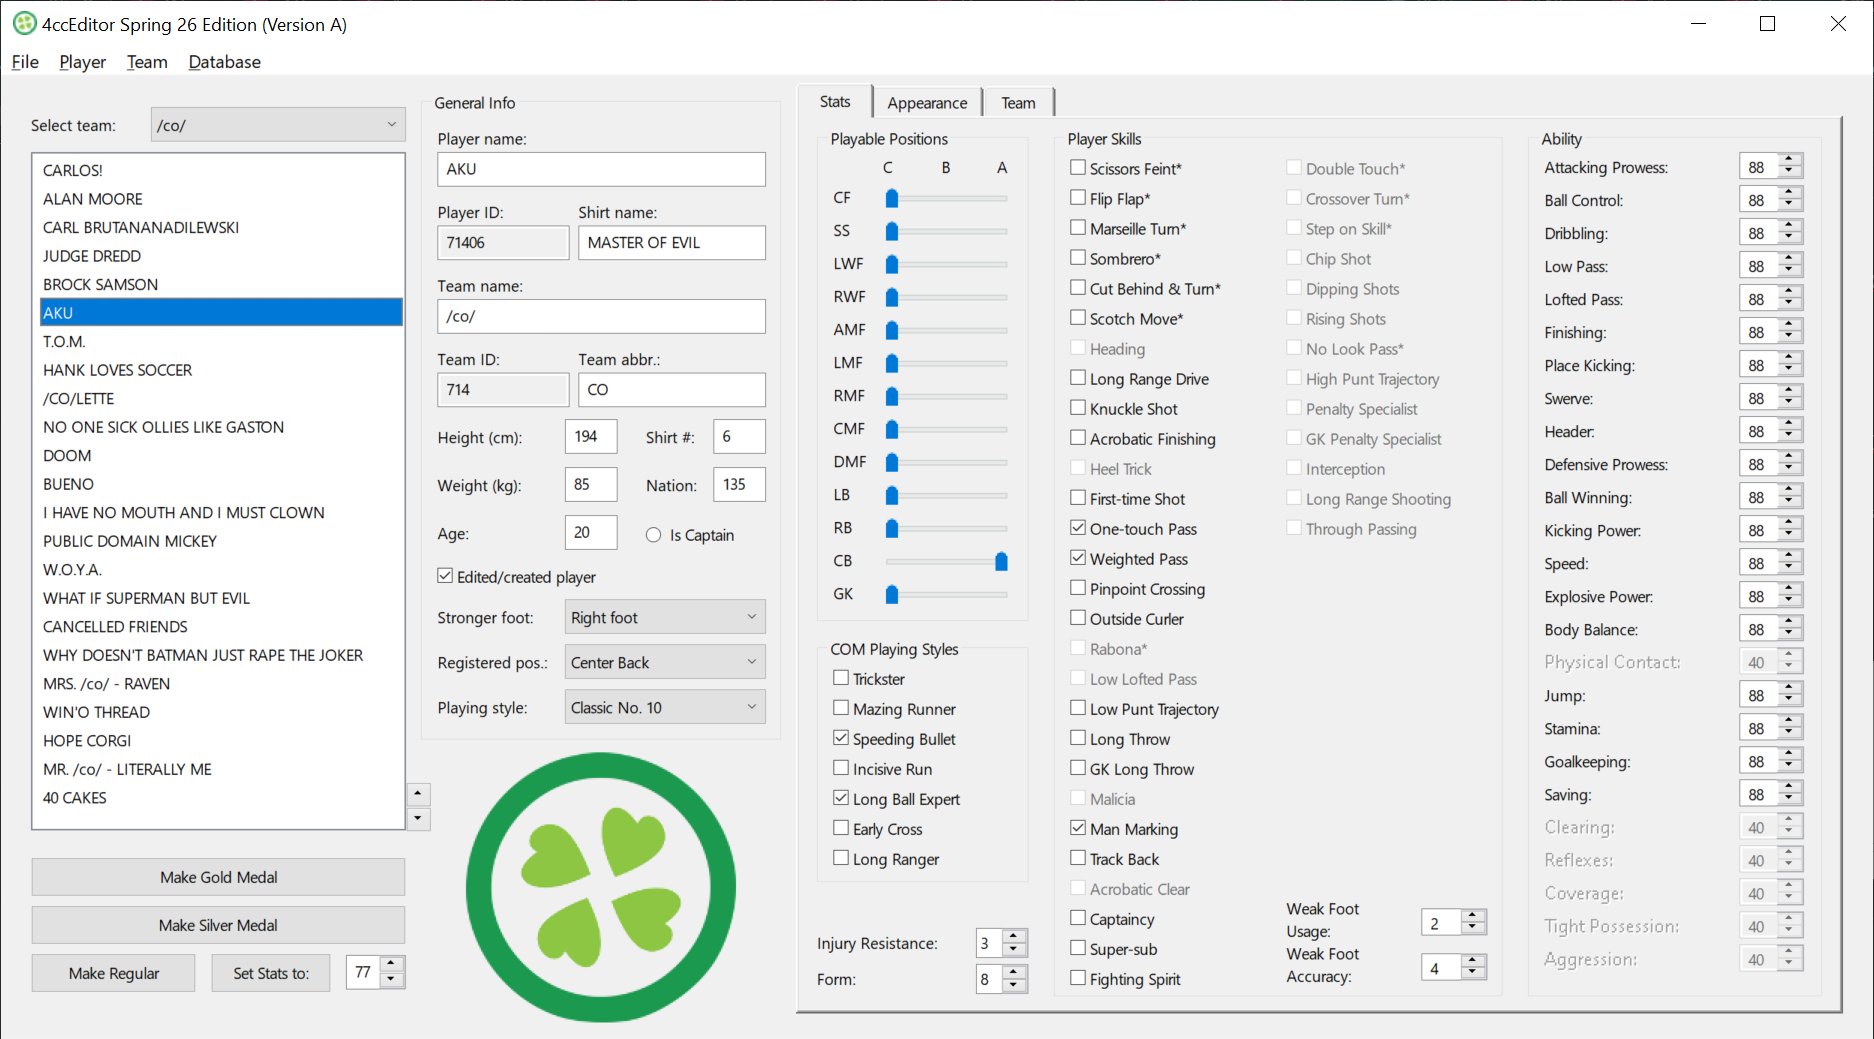Uncheck Speeding Bullet playing style
The width and height of the screenshot is (1874, 1039).
(841, 738)
